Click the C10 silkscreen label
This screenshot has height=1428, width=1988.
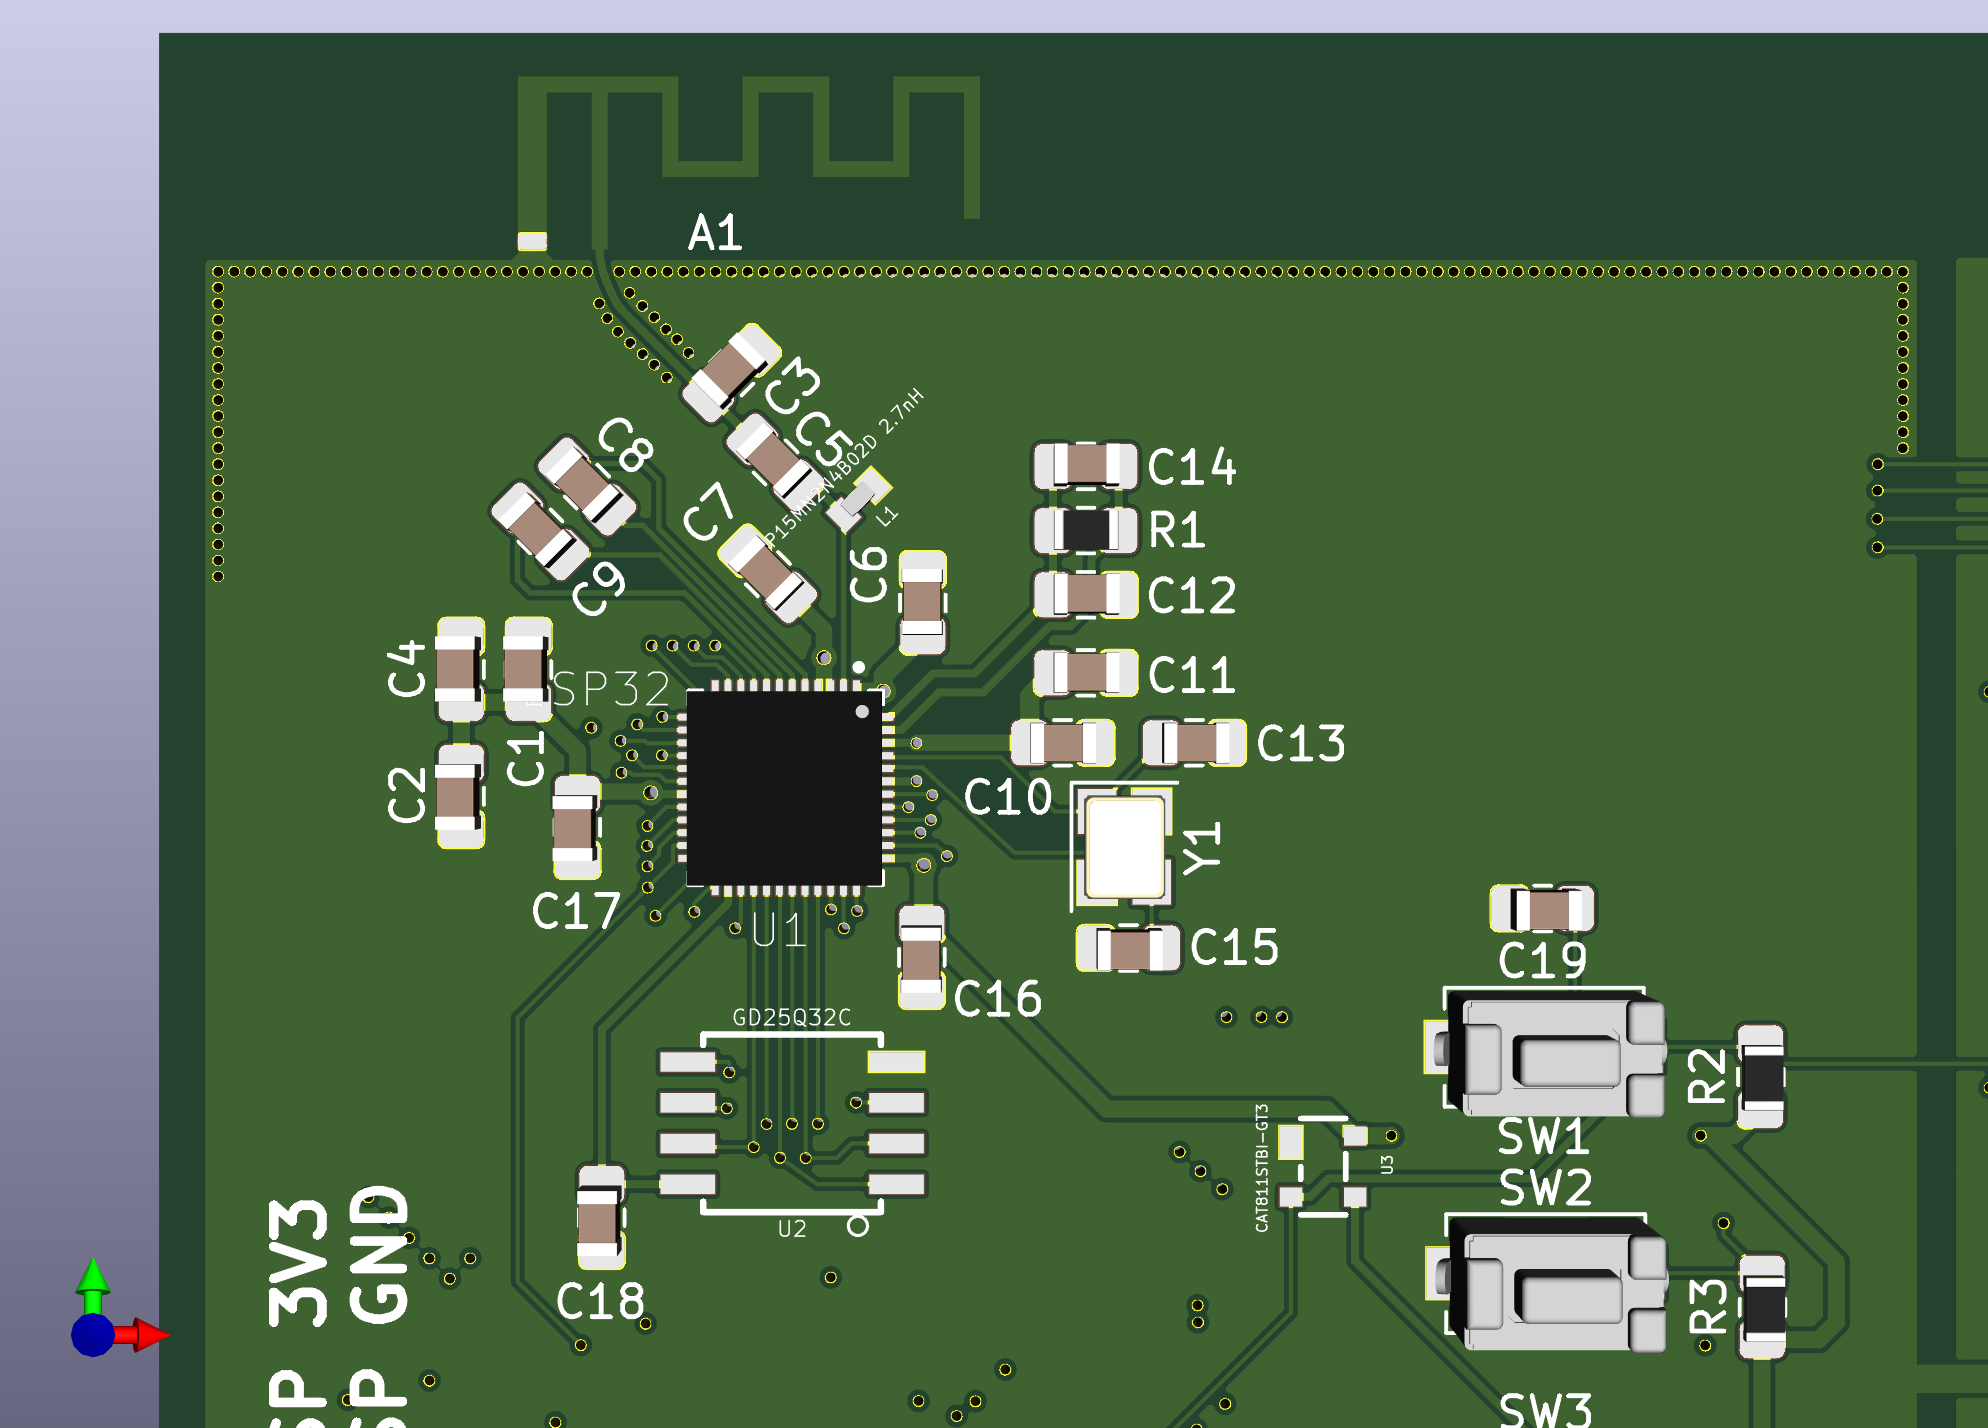(1008, 798)
